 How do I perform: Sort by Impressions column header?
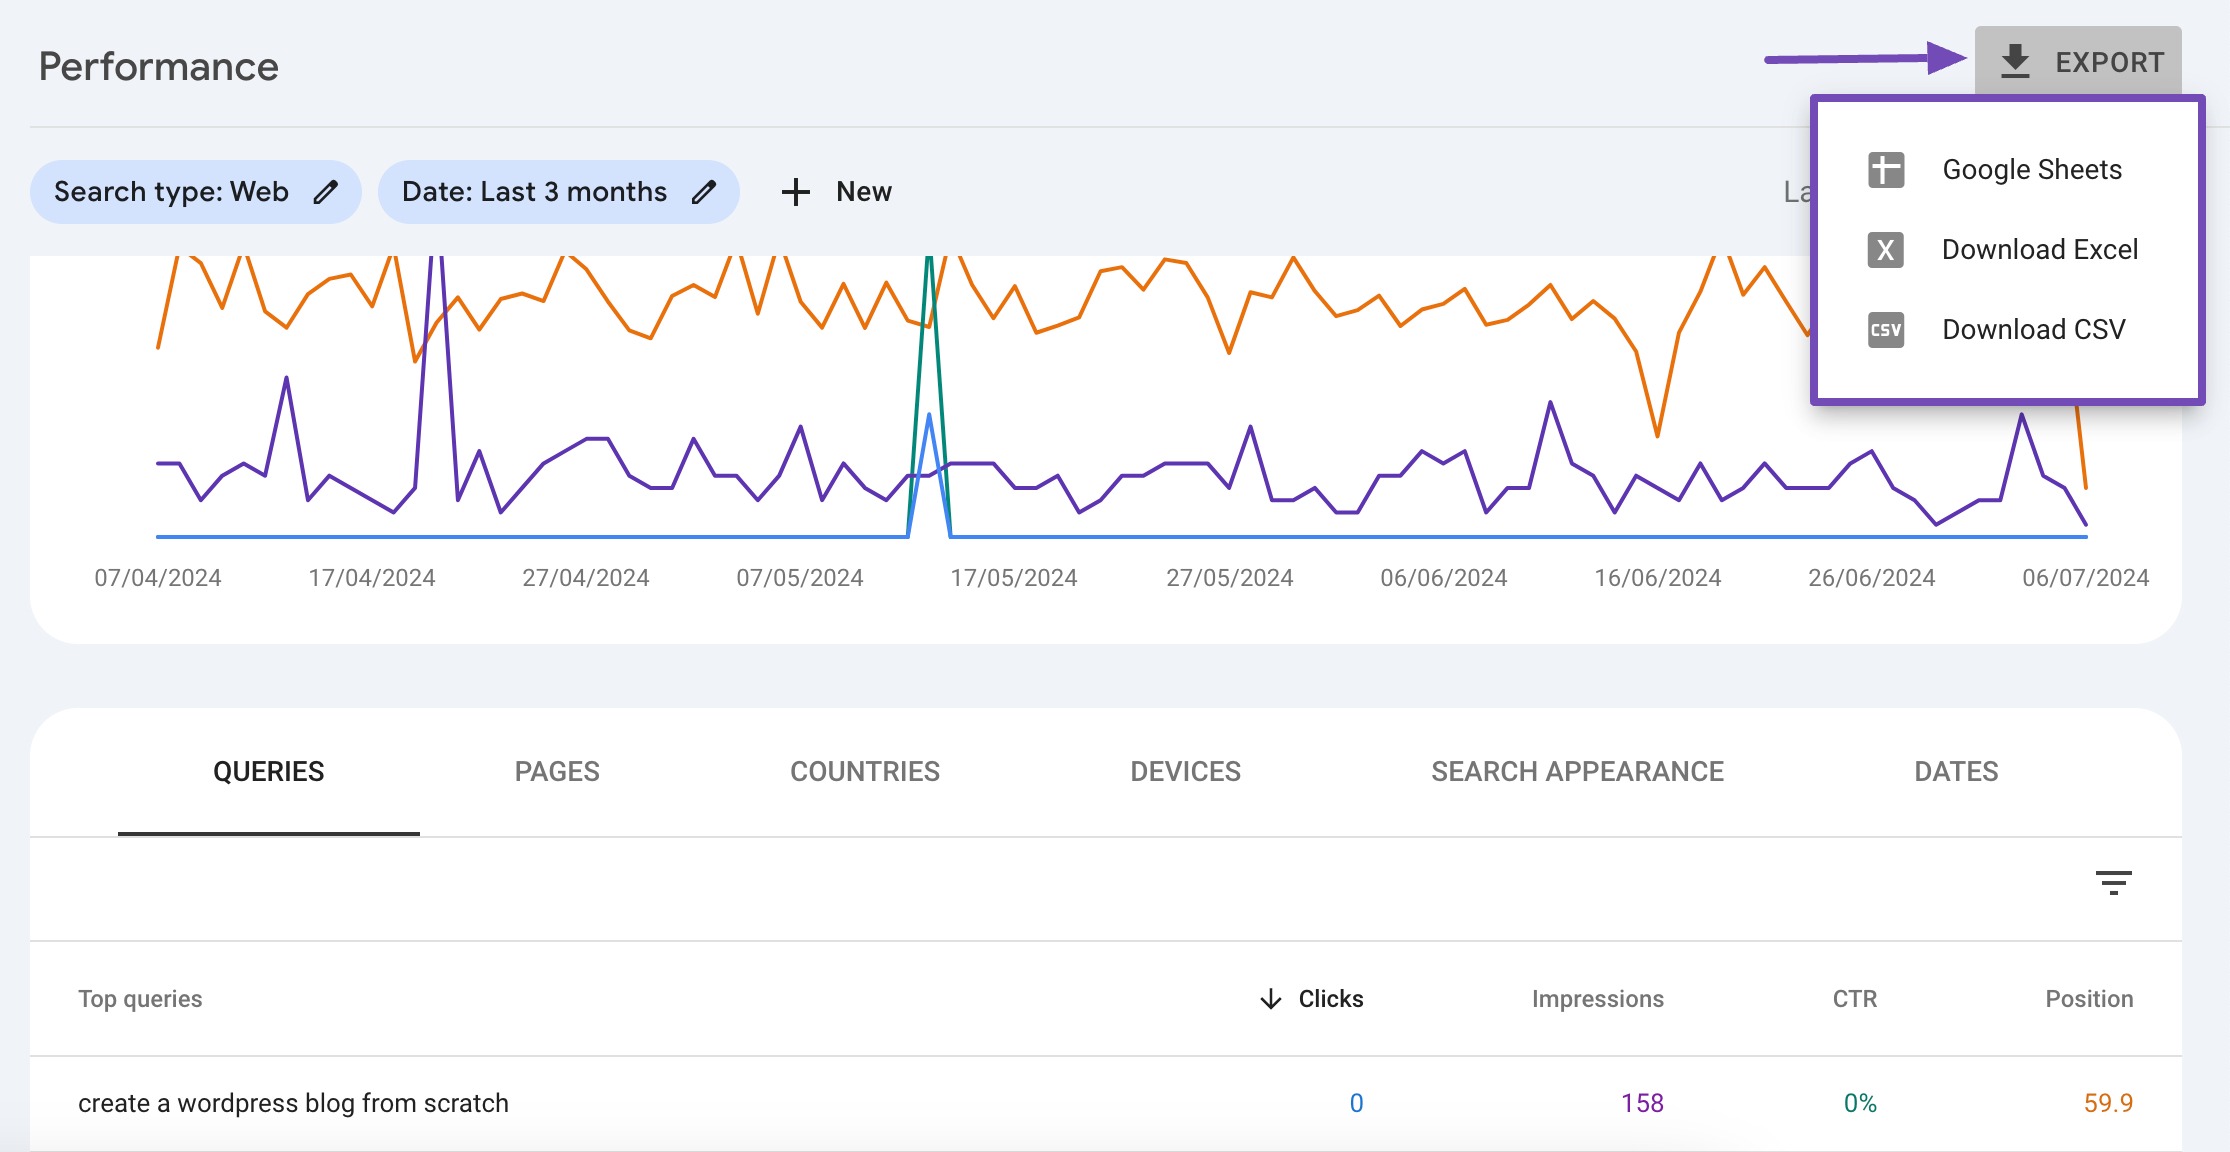(1598, 999)
